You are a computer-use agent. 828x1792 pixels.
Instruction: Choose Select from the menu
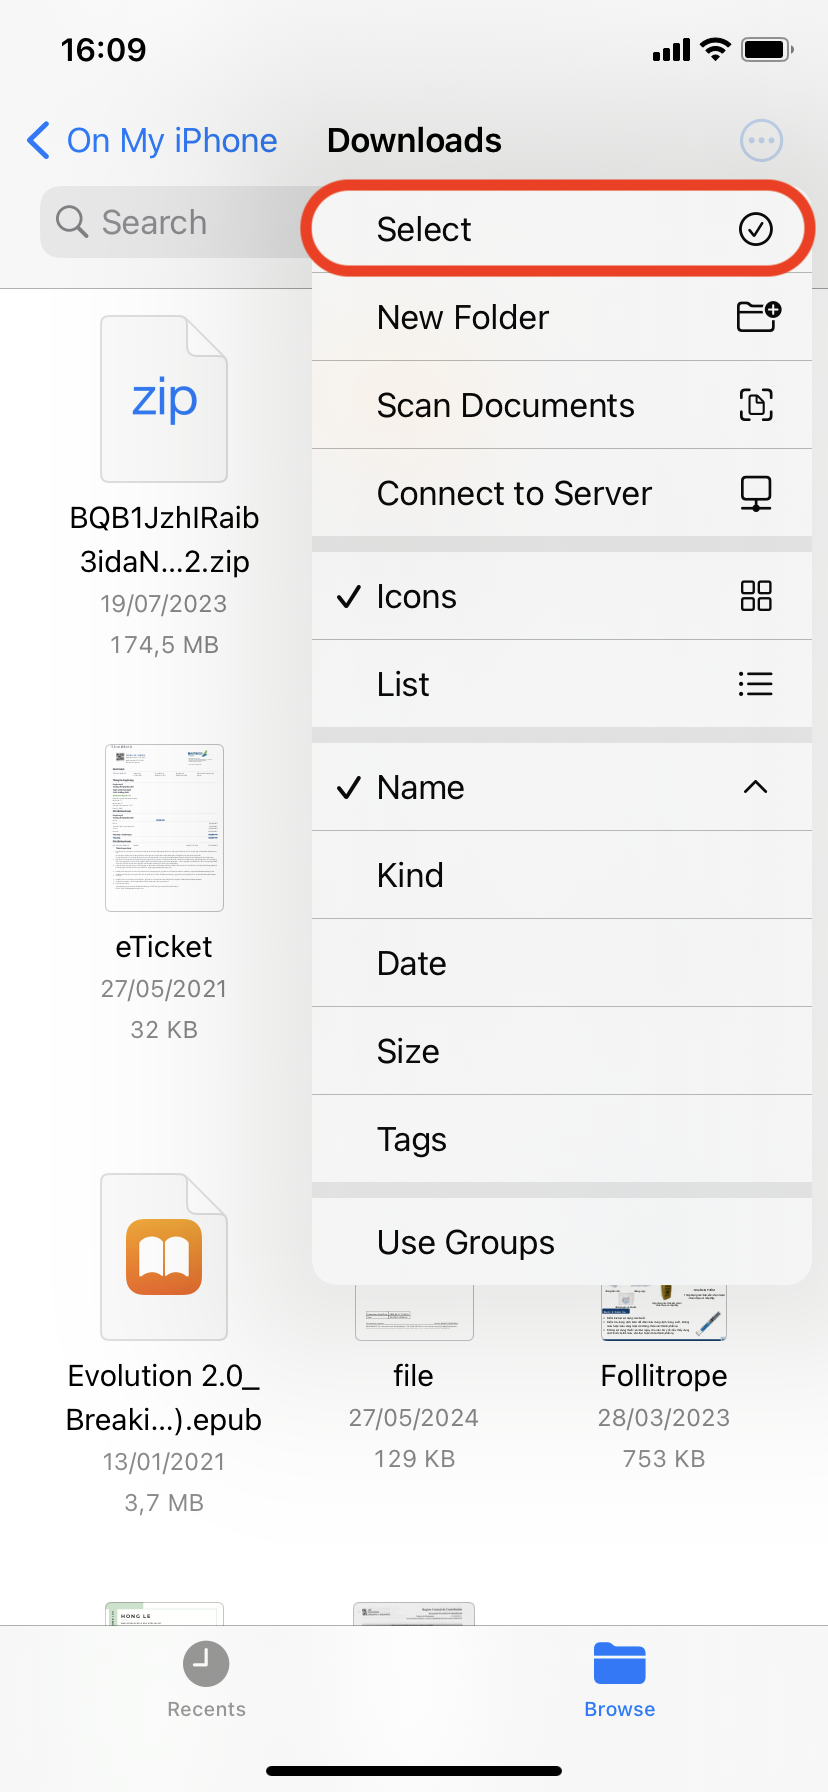562,229
